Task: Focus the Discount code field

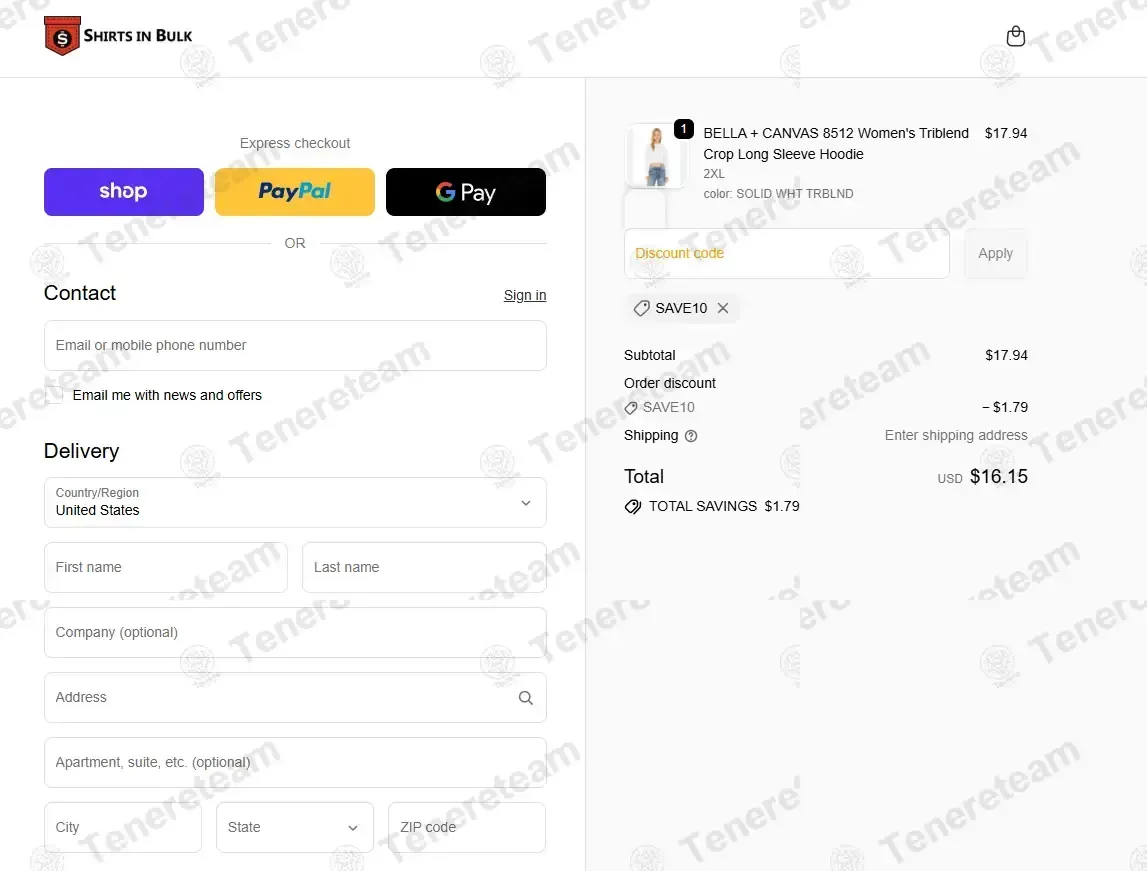Action: click(x=786, y=253)
